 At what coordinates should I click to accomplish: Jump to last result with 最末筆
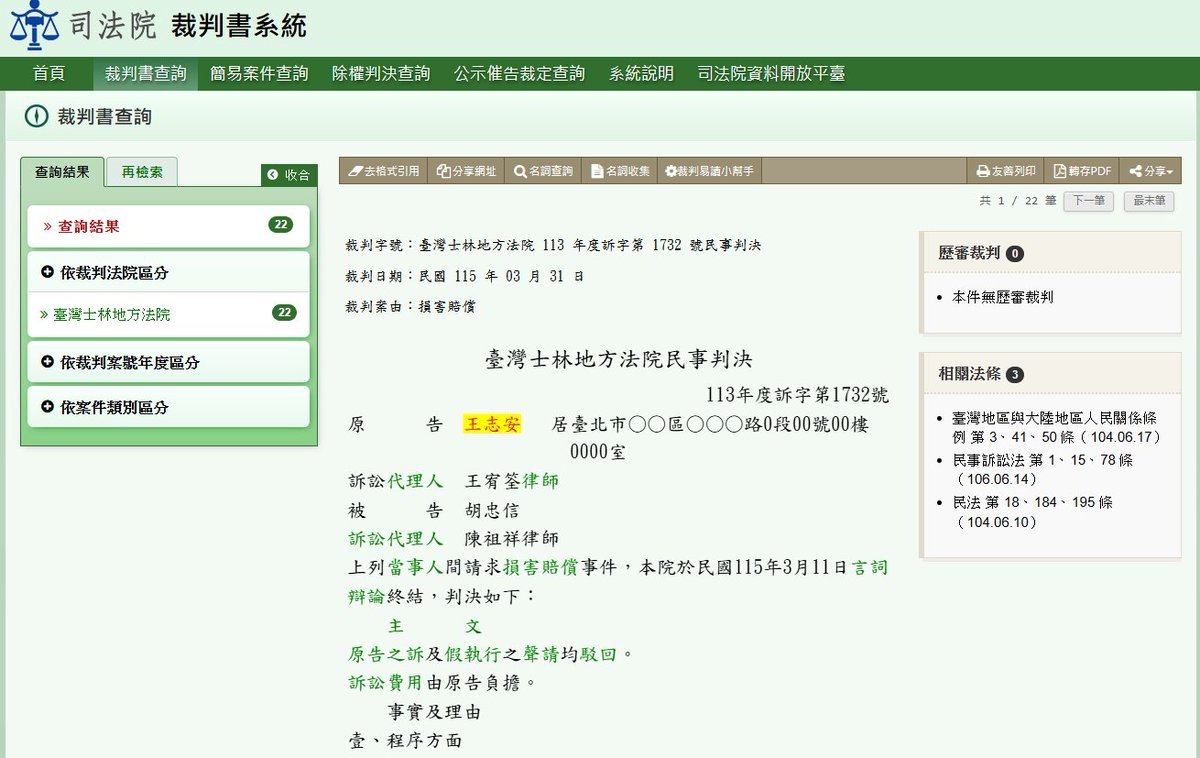pyautogui.click(x=1149, y=201)
